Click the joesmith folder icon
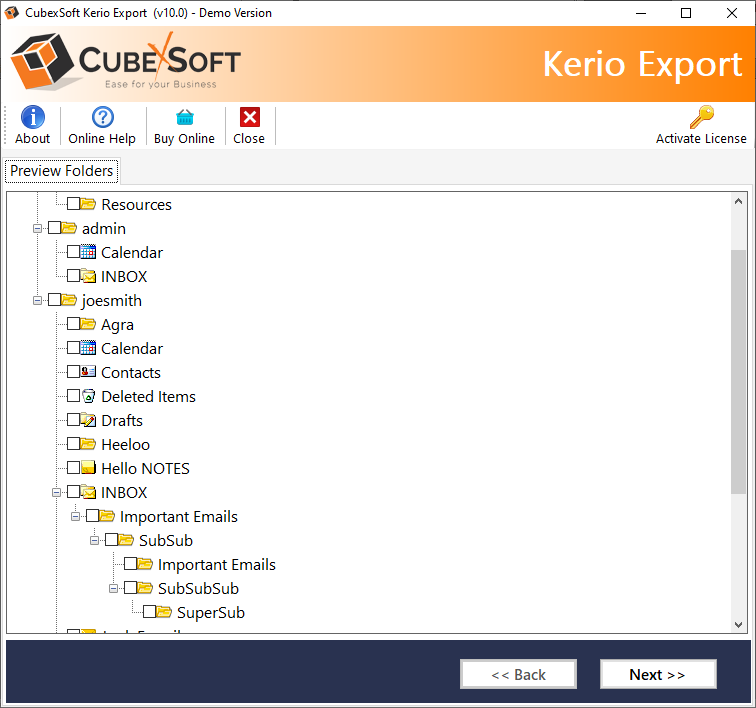The height and width of the screenshot is (708, 756). tap(69, 300)
